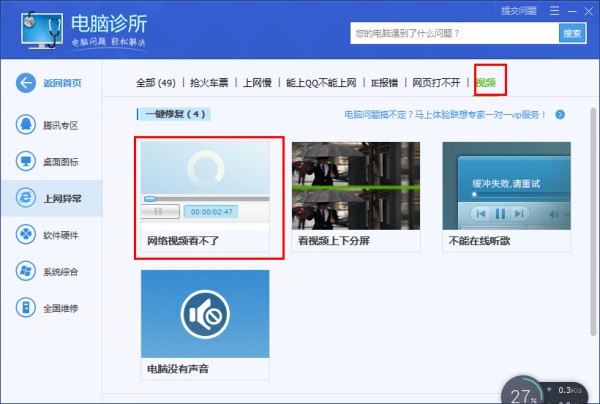The height and width of the screenshot is (404, 600).
Task: Click the 00:00/02:47 time display
Action: click(211, 212)
